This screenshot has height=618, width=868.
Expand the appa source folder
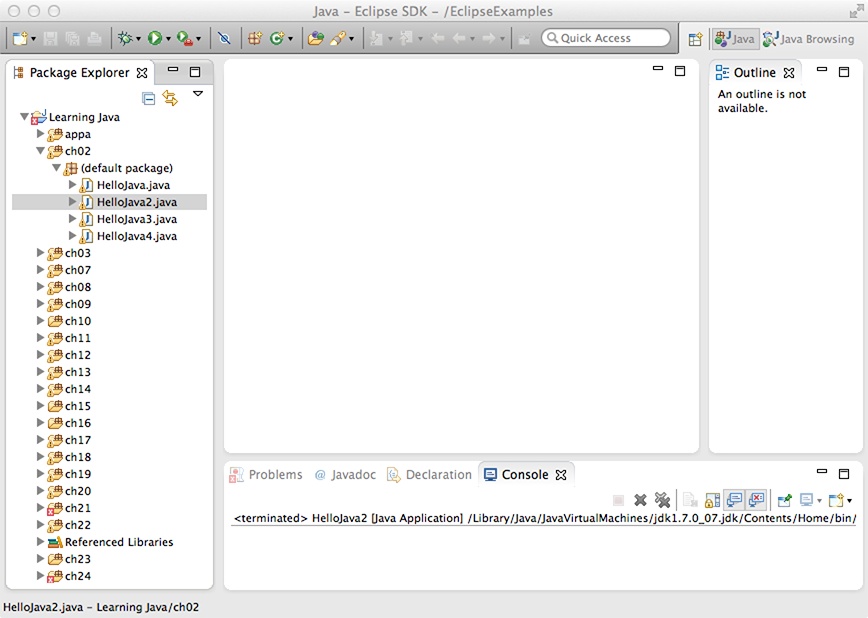coord(40,133)
